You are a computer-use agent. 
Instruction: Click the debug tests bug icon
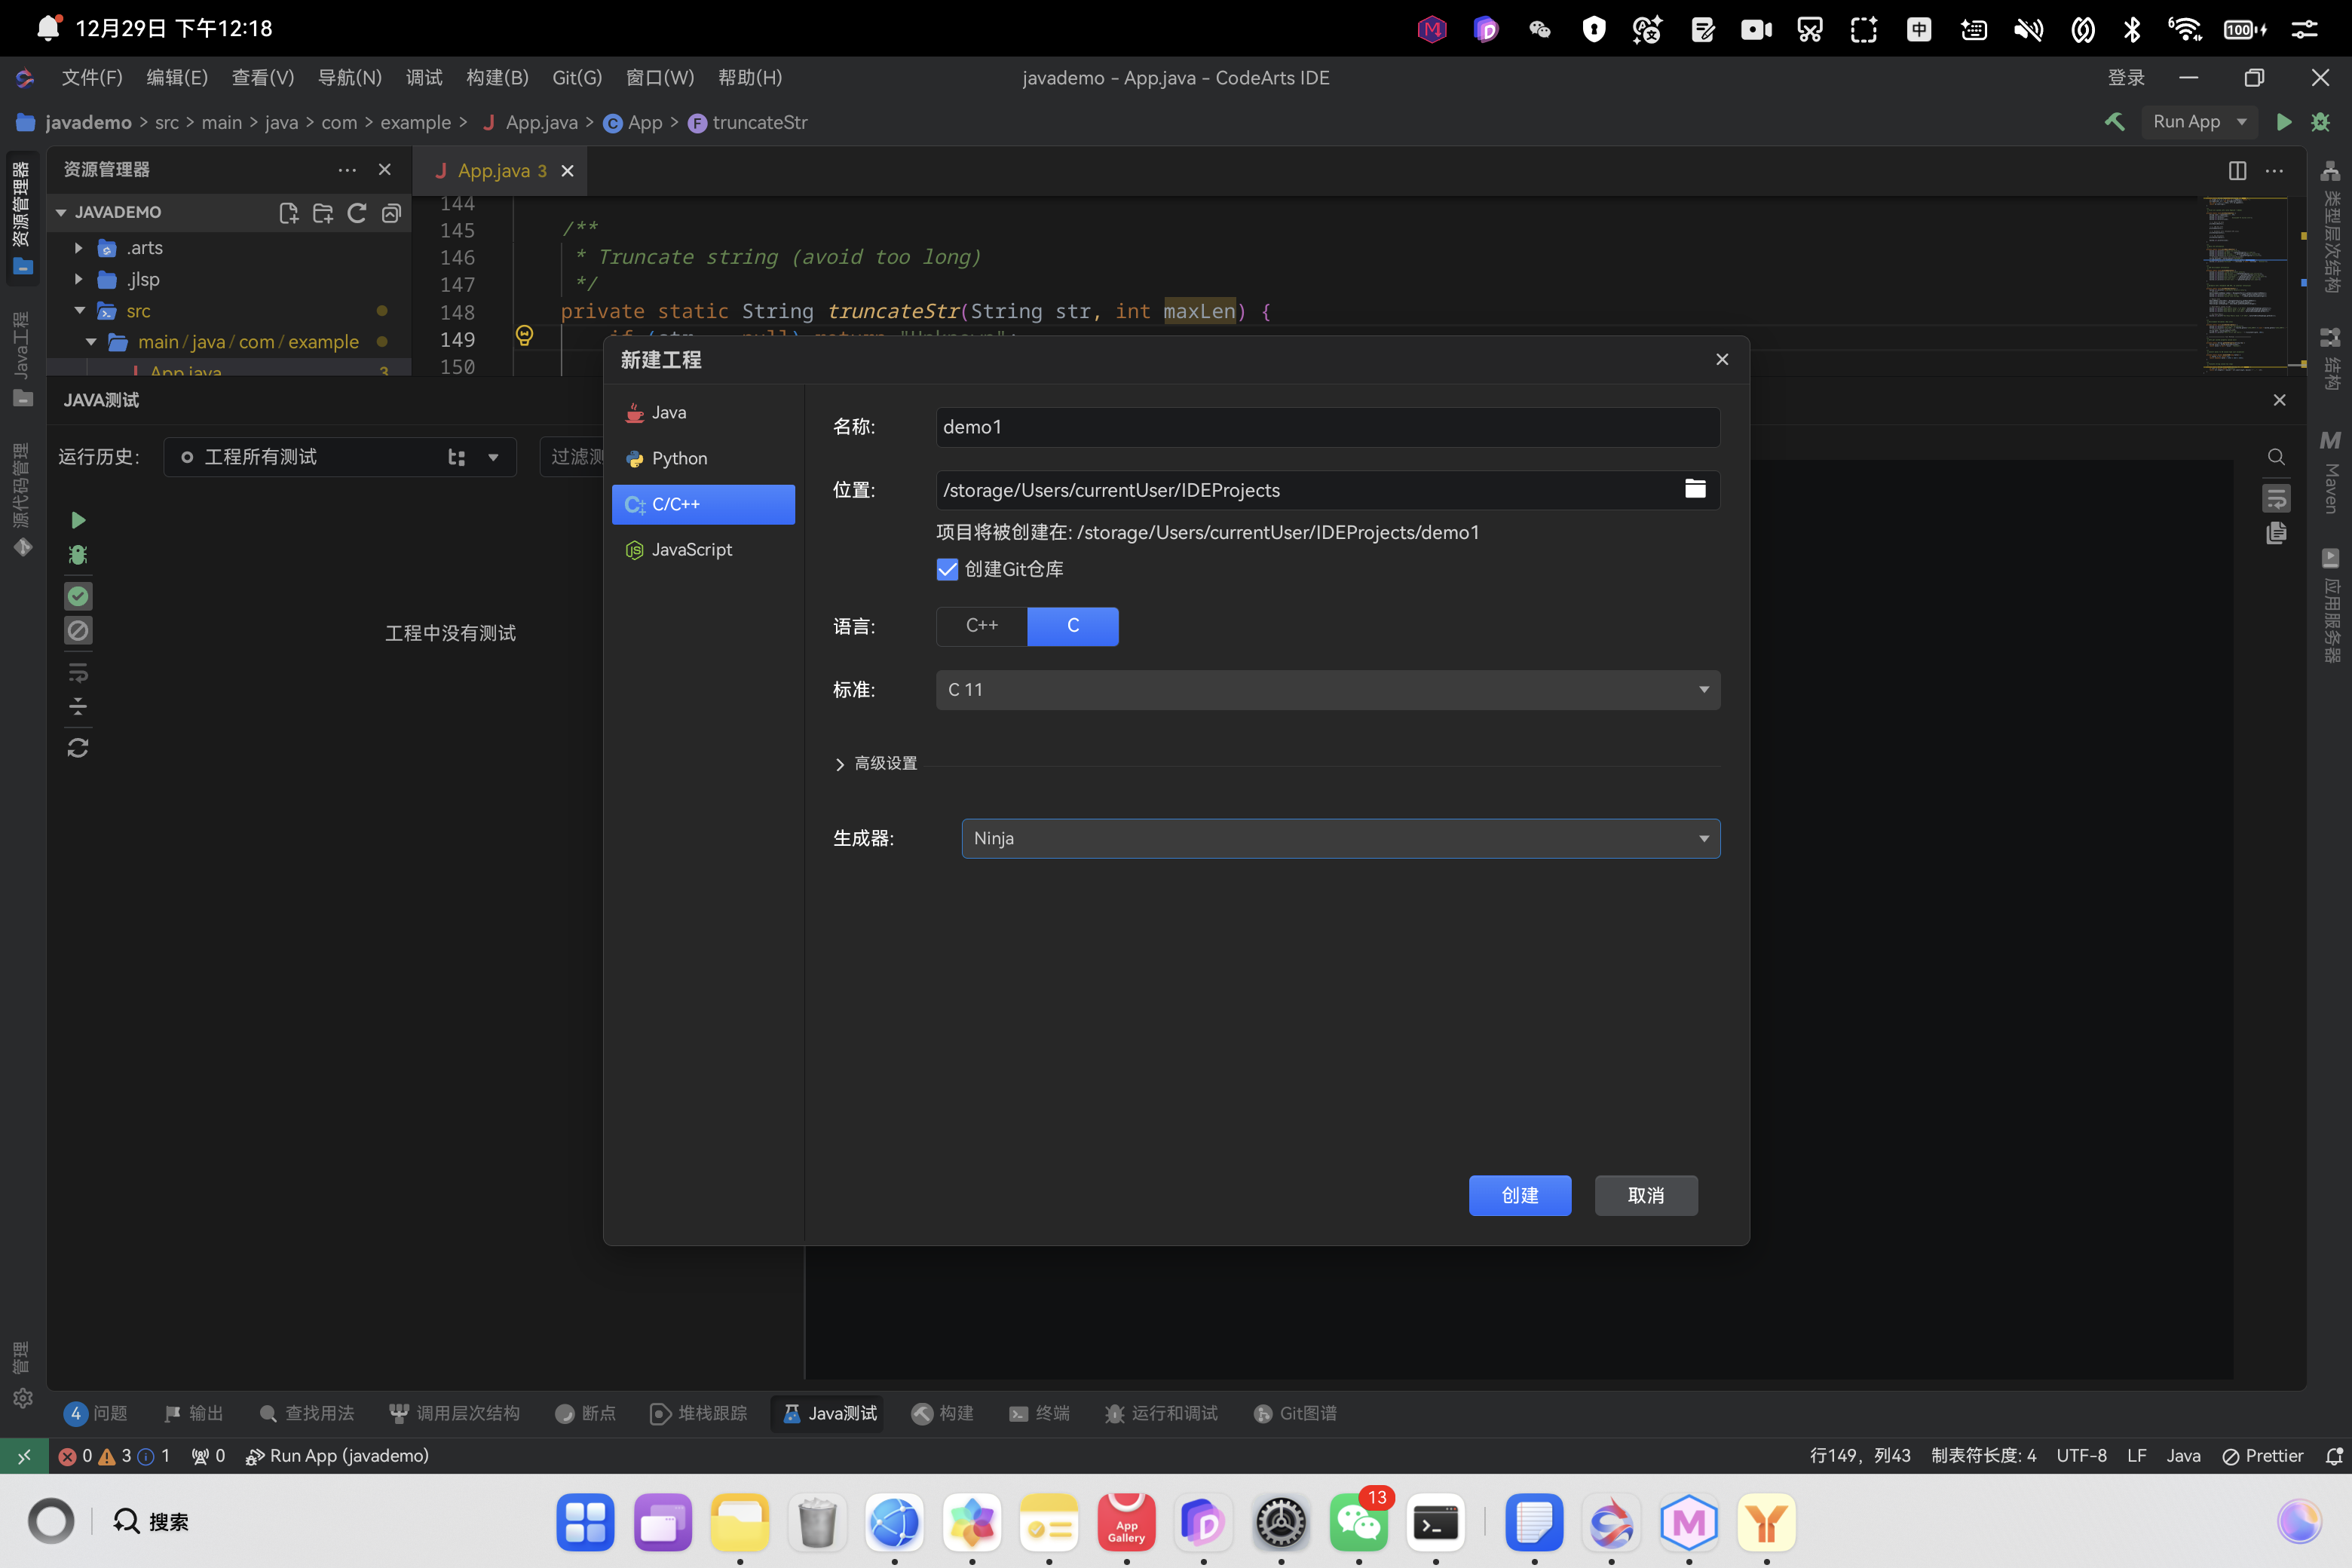[x=78, y=555]
